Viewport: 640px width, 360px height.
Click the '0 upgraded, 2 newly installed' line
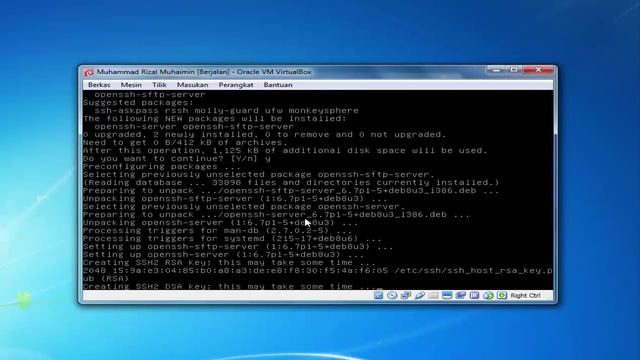264,134
